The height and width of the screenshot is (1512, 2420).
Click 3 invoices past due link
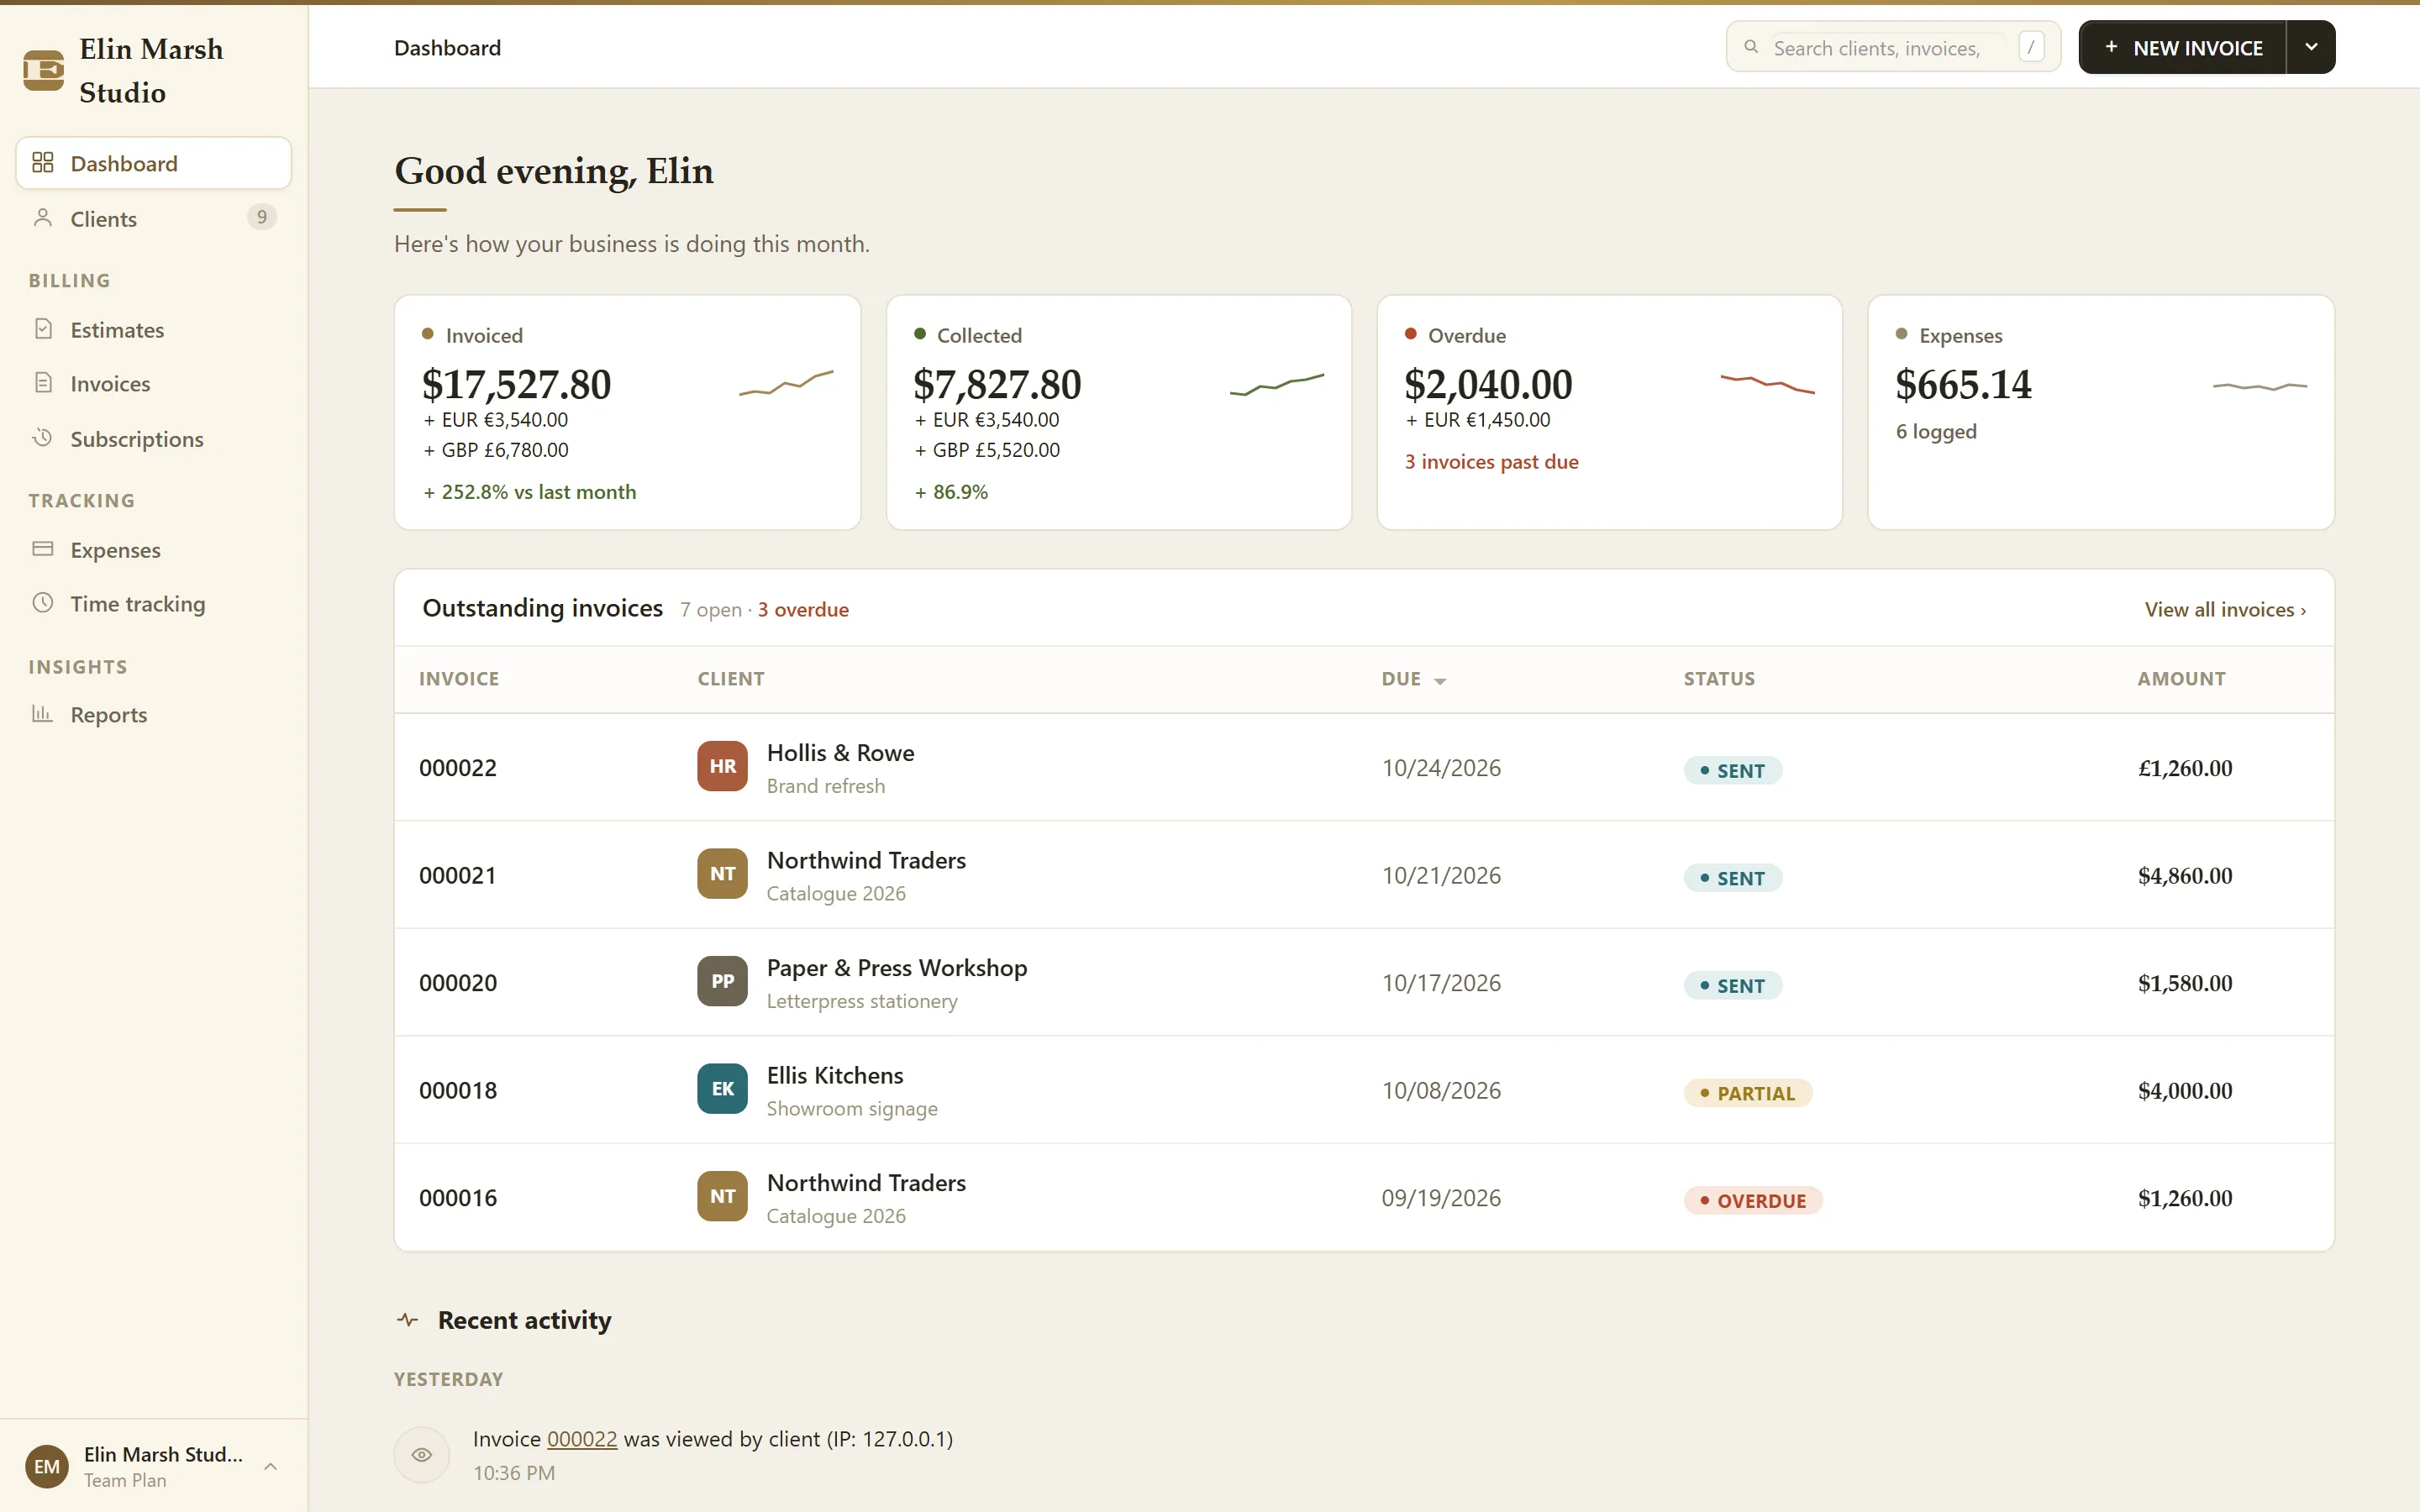pyautogui.click(x=1491, y=461)
